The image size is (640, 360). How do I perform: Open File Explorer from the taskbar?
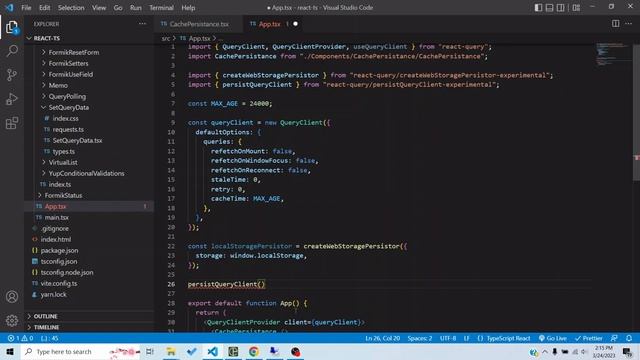pos(171,351)
